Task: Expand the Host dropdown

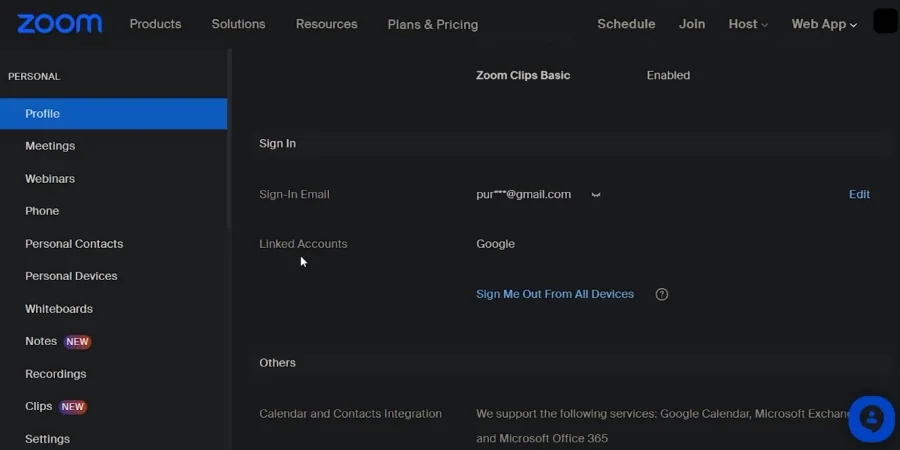Action: tap(748, 24)
